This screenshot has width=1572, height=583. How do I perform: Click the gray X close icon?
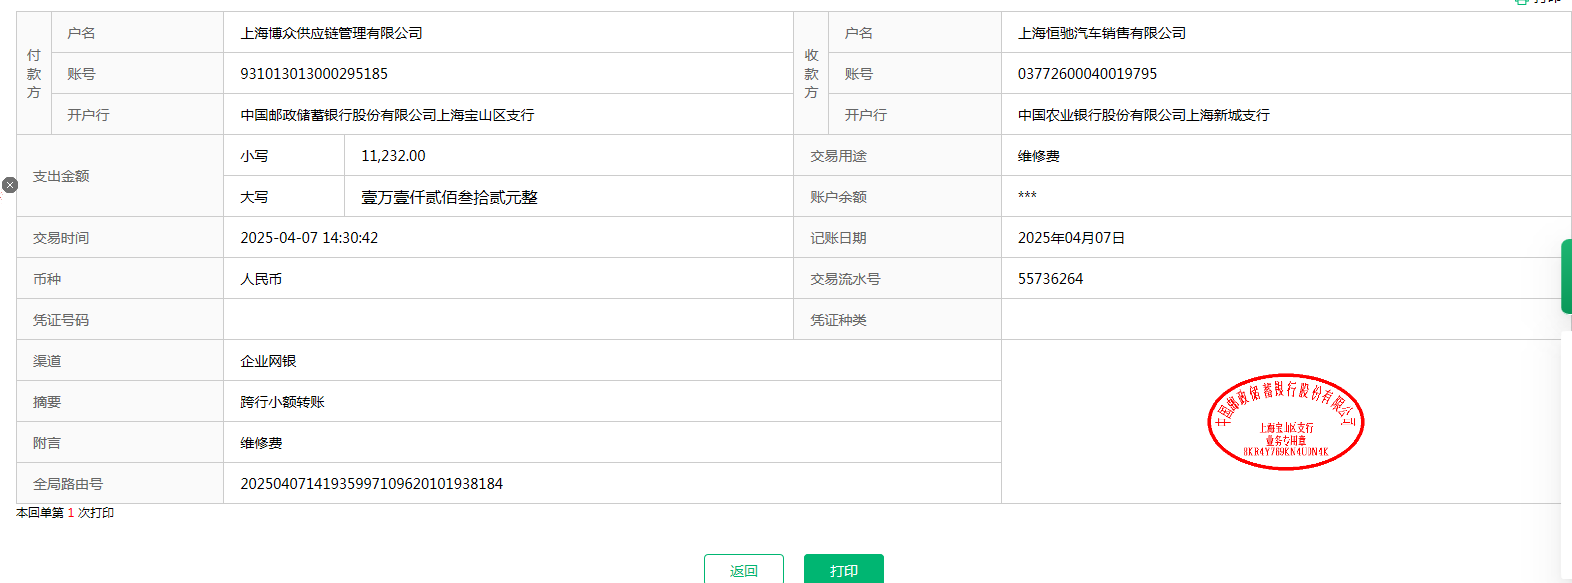pyautogui.click(x=10, y=185)
